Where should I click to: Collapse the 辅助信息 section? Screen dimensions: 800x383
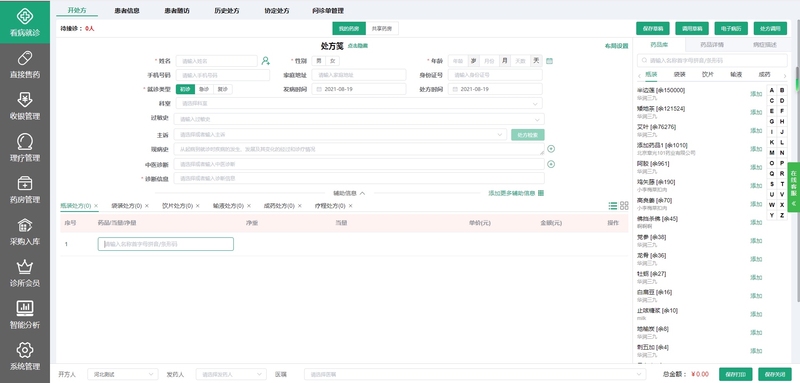click(349, 193)
